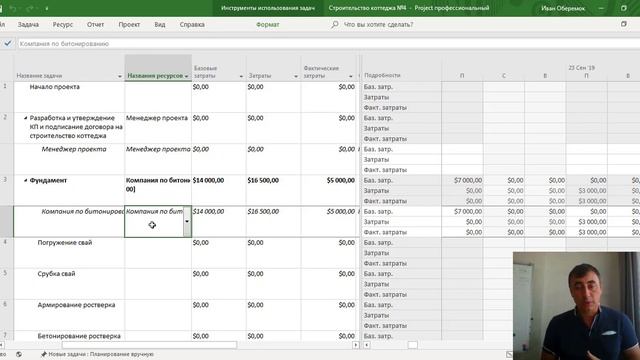This screenshot has width=640, height=360.
Task: Click the timephased pane scrollbar thumb
Action: coord(413,345)
